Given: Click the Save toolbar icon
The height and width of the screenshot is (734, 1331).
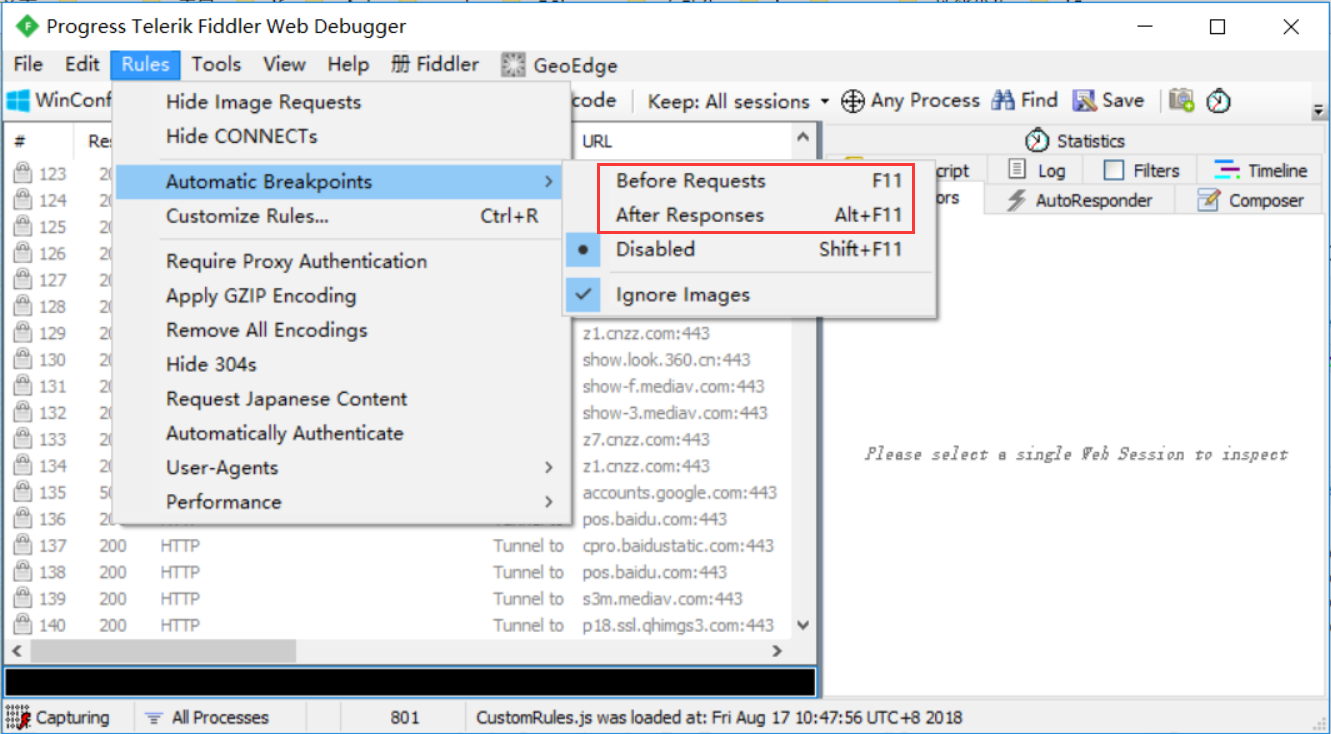Looking at the screenshot, I should tap(1084, 100).
